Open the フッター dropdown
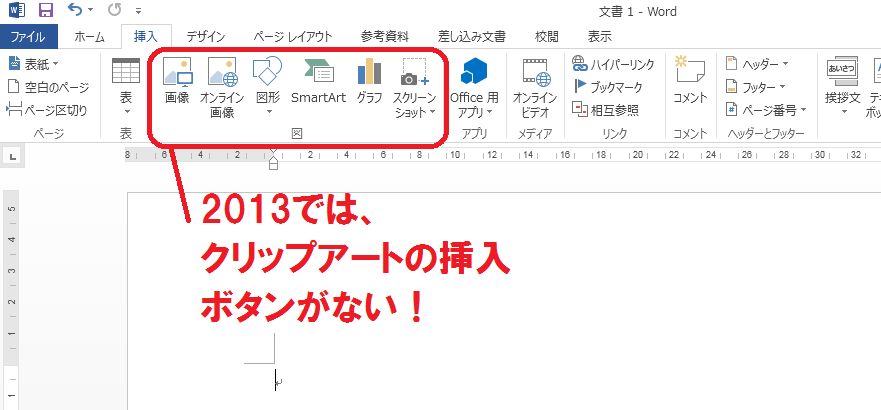Screen dimensions: 881x410 (757, 87)
